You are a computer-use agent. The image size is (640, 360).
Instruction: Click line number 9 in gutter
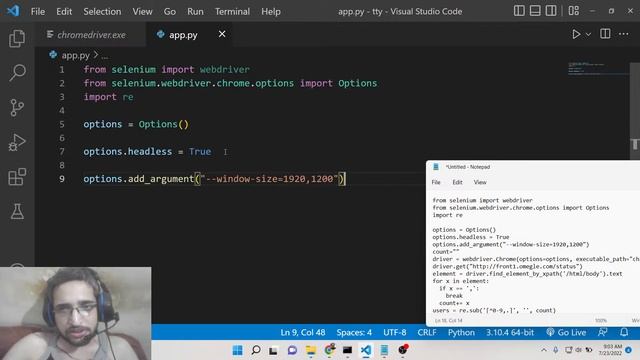pyautogui.click(x=62, y=179)
